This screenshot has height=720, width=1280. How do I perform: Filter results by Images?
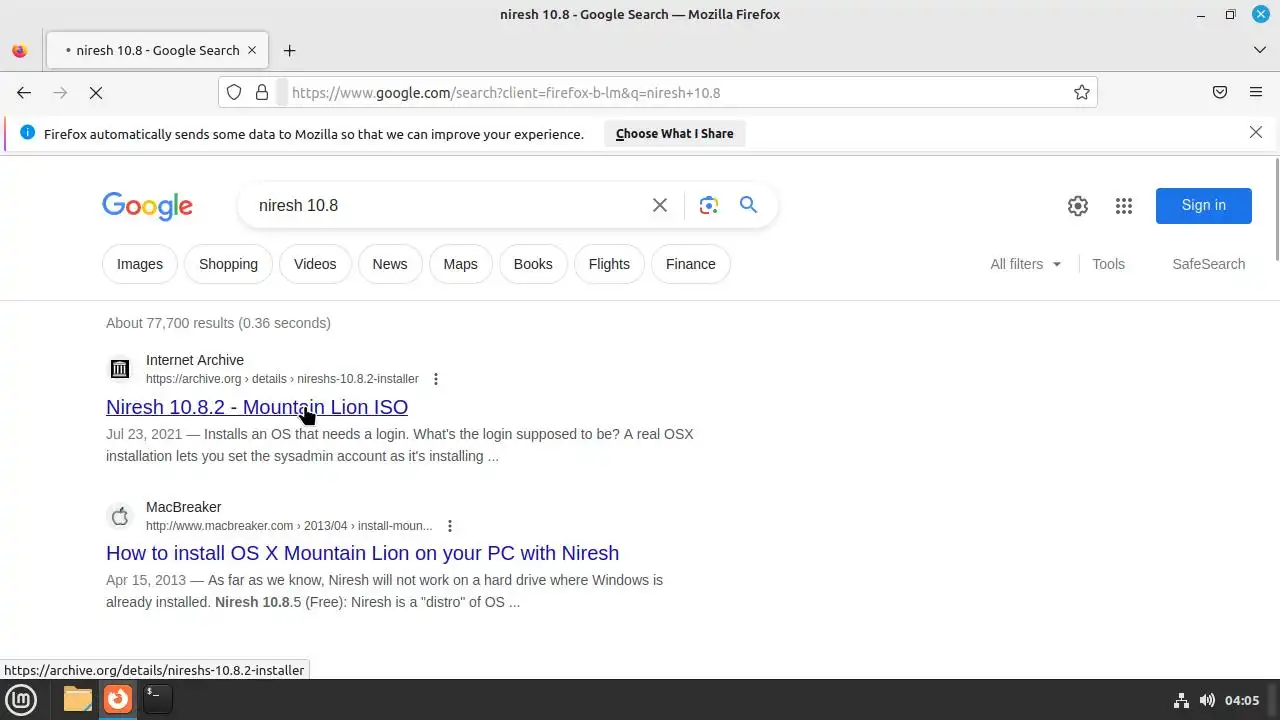click(140, 264)
